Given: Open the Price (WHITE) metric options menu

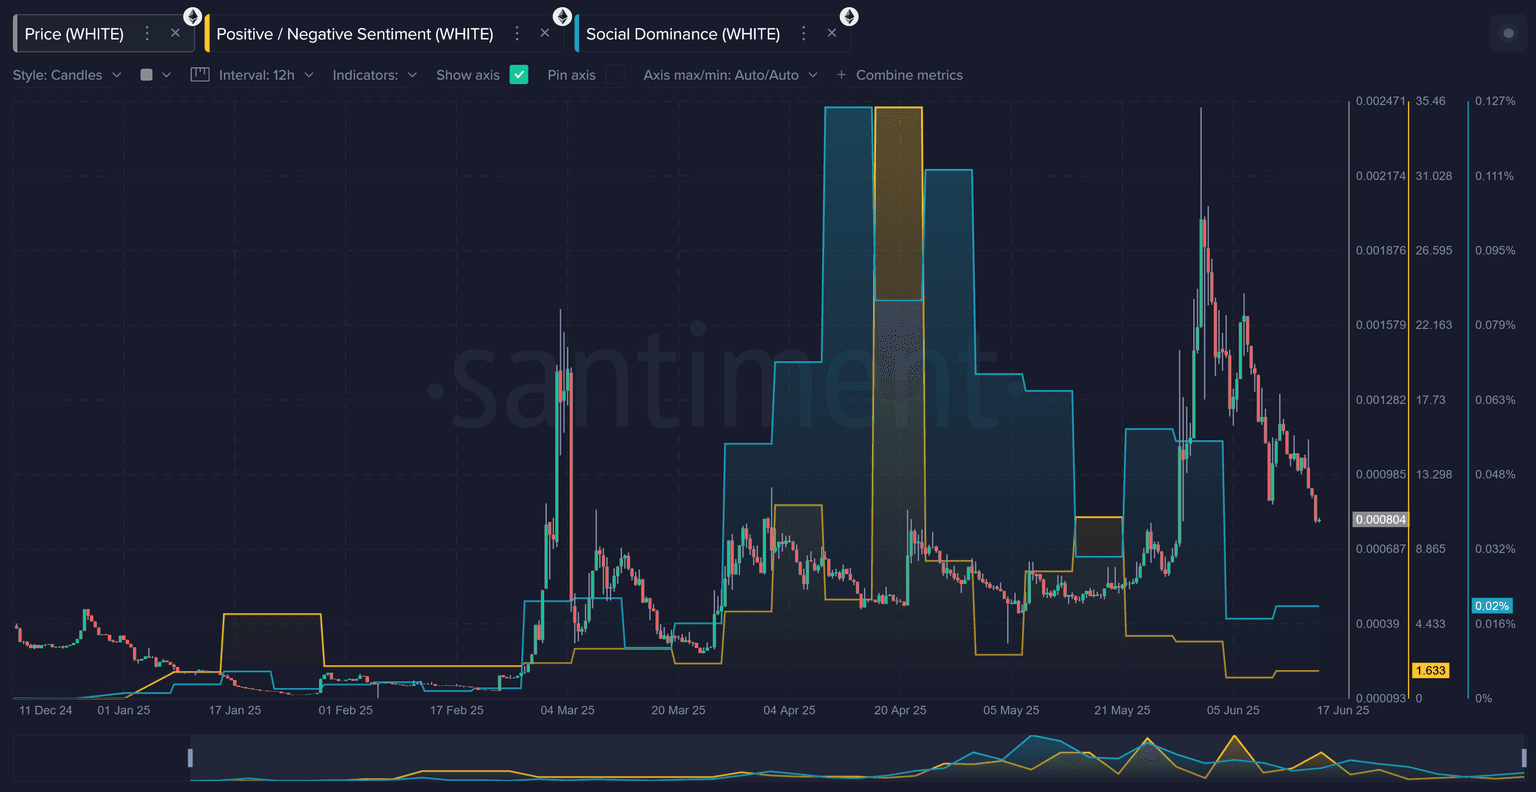Looking at the screenshot, I should [147, 34].
